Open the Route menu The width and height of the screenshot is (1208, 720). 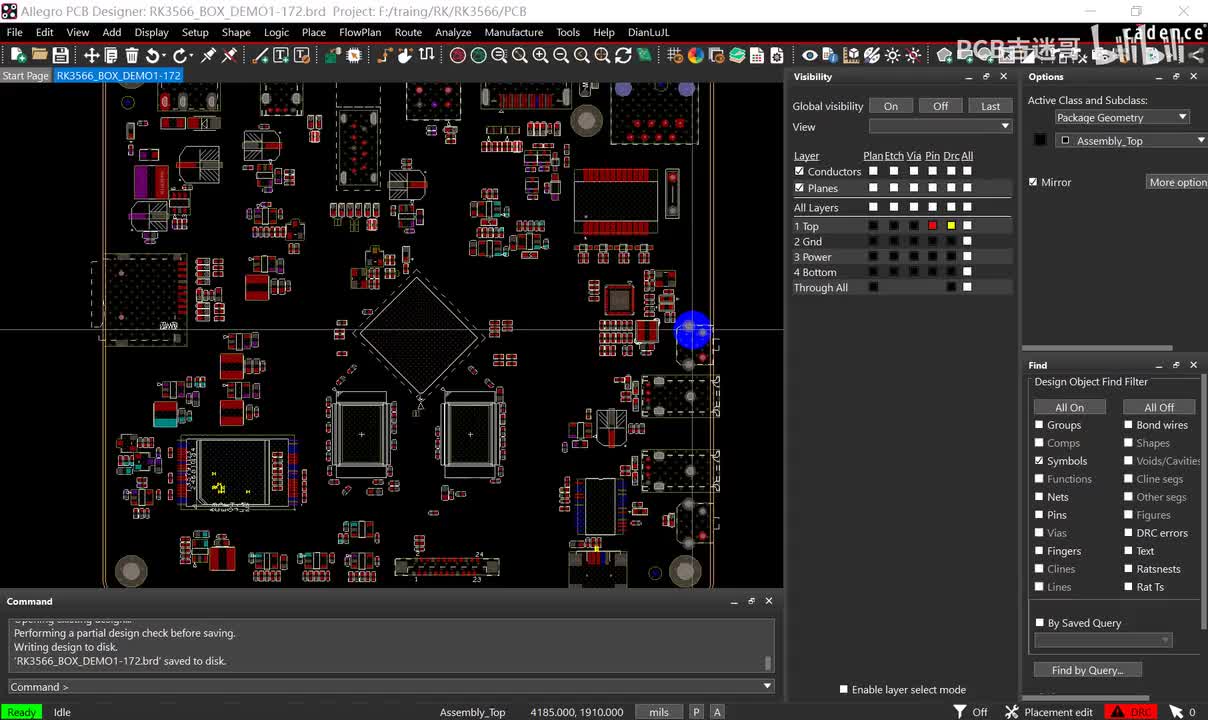[408, 32]
